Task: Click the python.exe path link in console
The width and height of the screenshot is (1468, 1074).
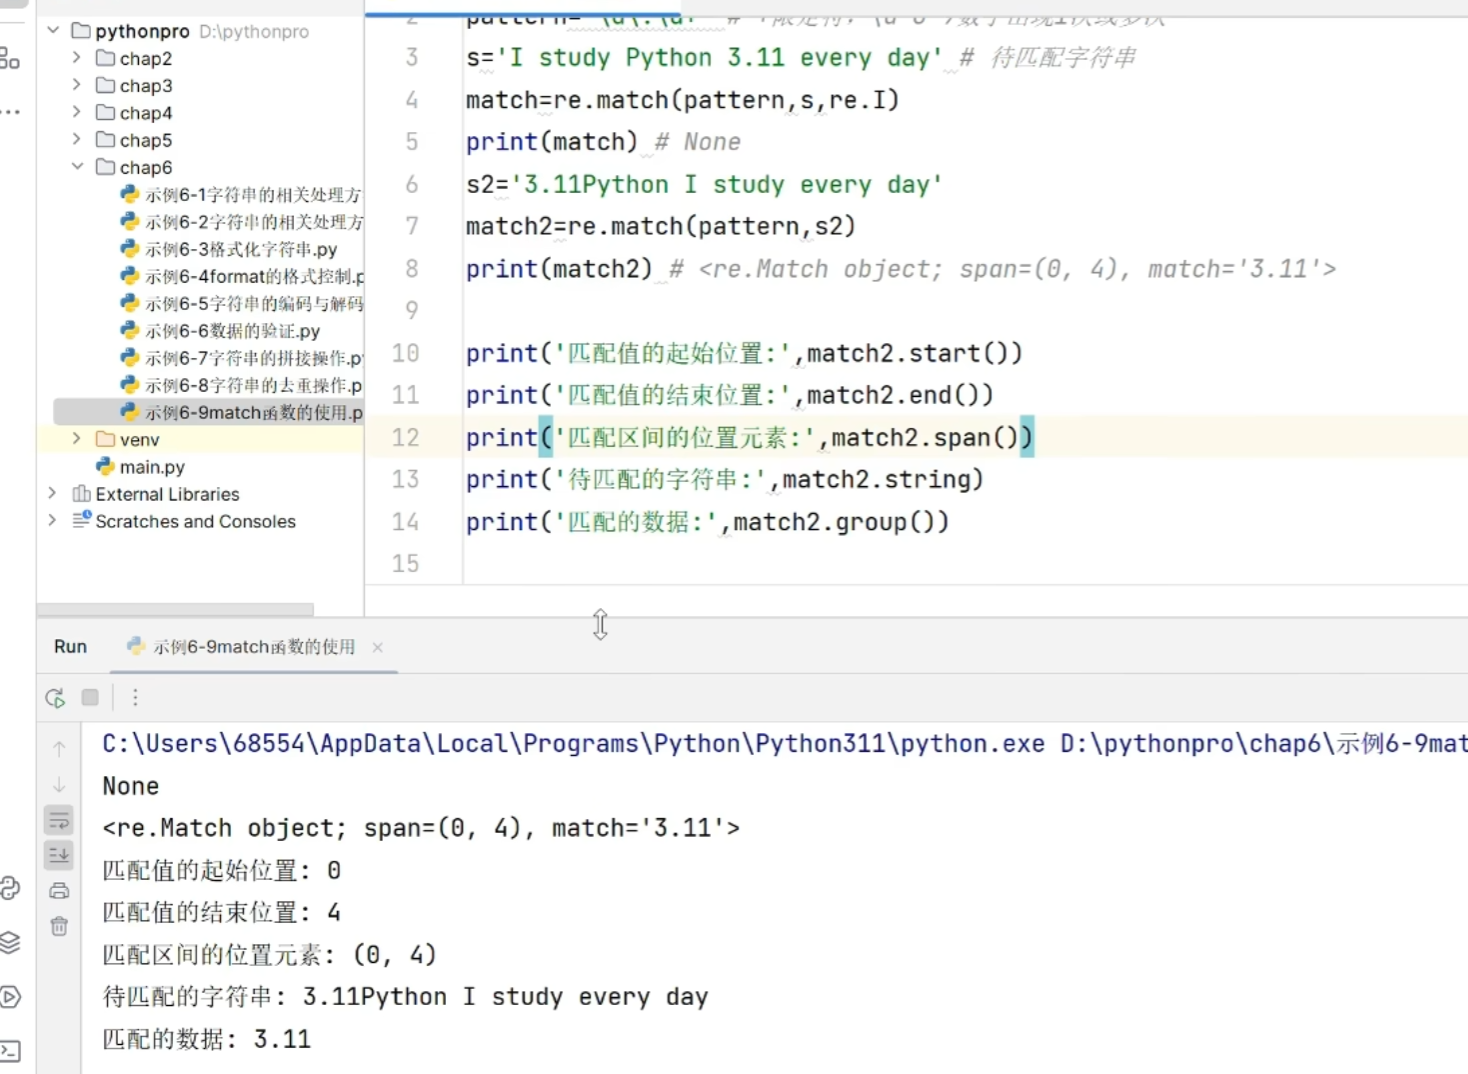Action: (573, 744)
